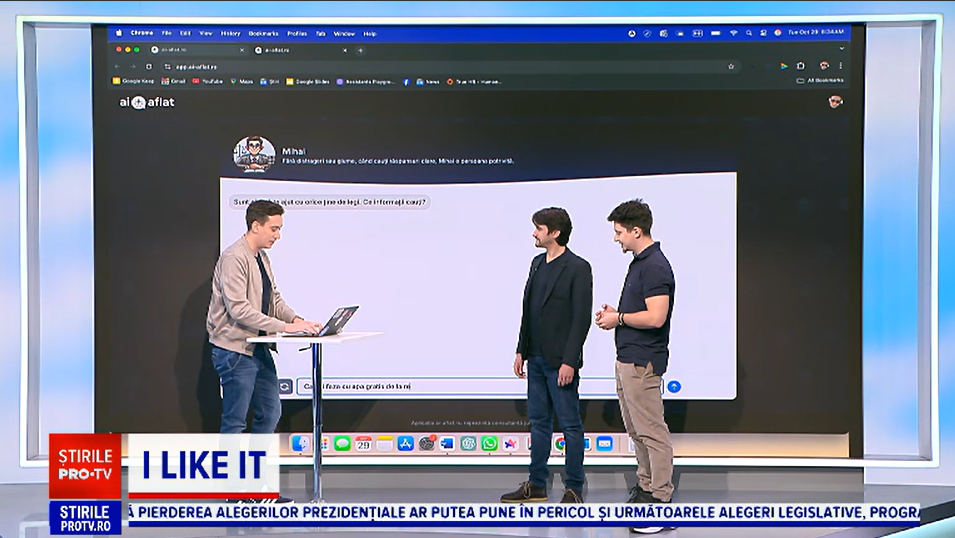Image resolution: width=955 pixels, height=538 pixels.
Task: Close the first ai-aflat.ro tab
Action: [x=242, y=50]
